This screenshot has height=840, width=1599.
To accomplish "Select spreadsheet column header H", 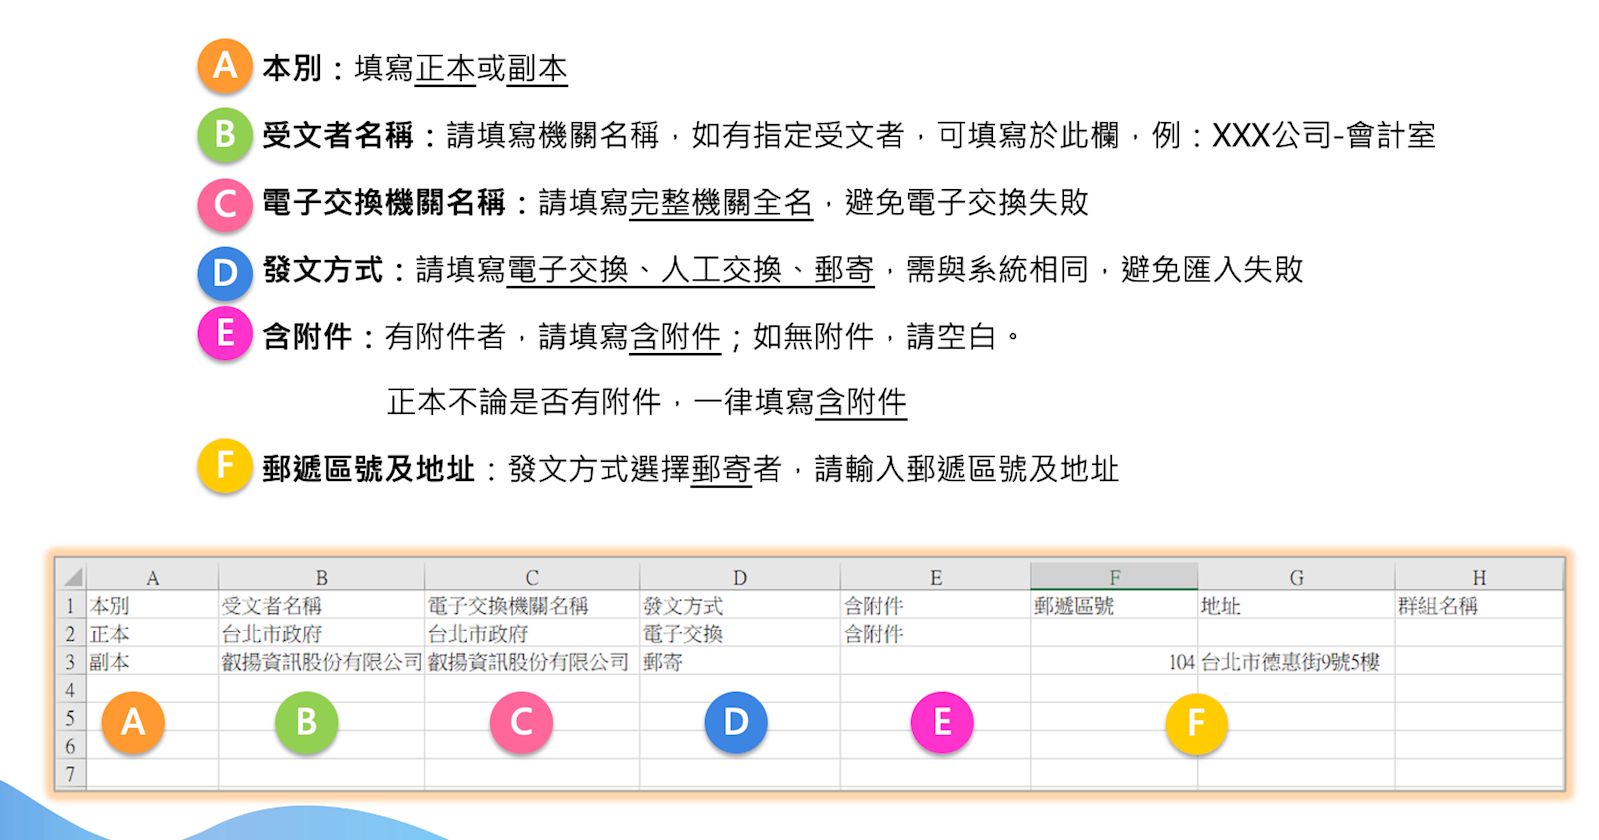I will click(1479, 577).
